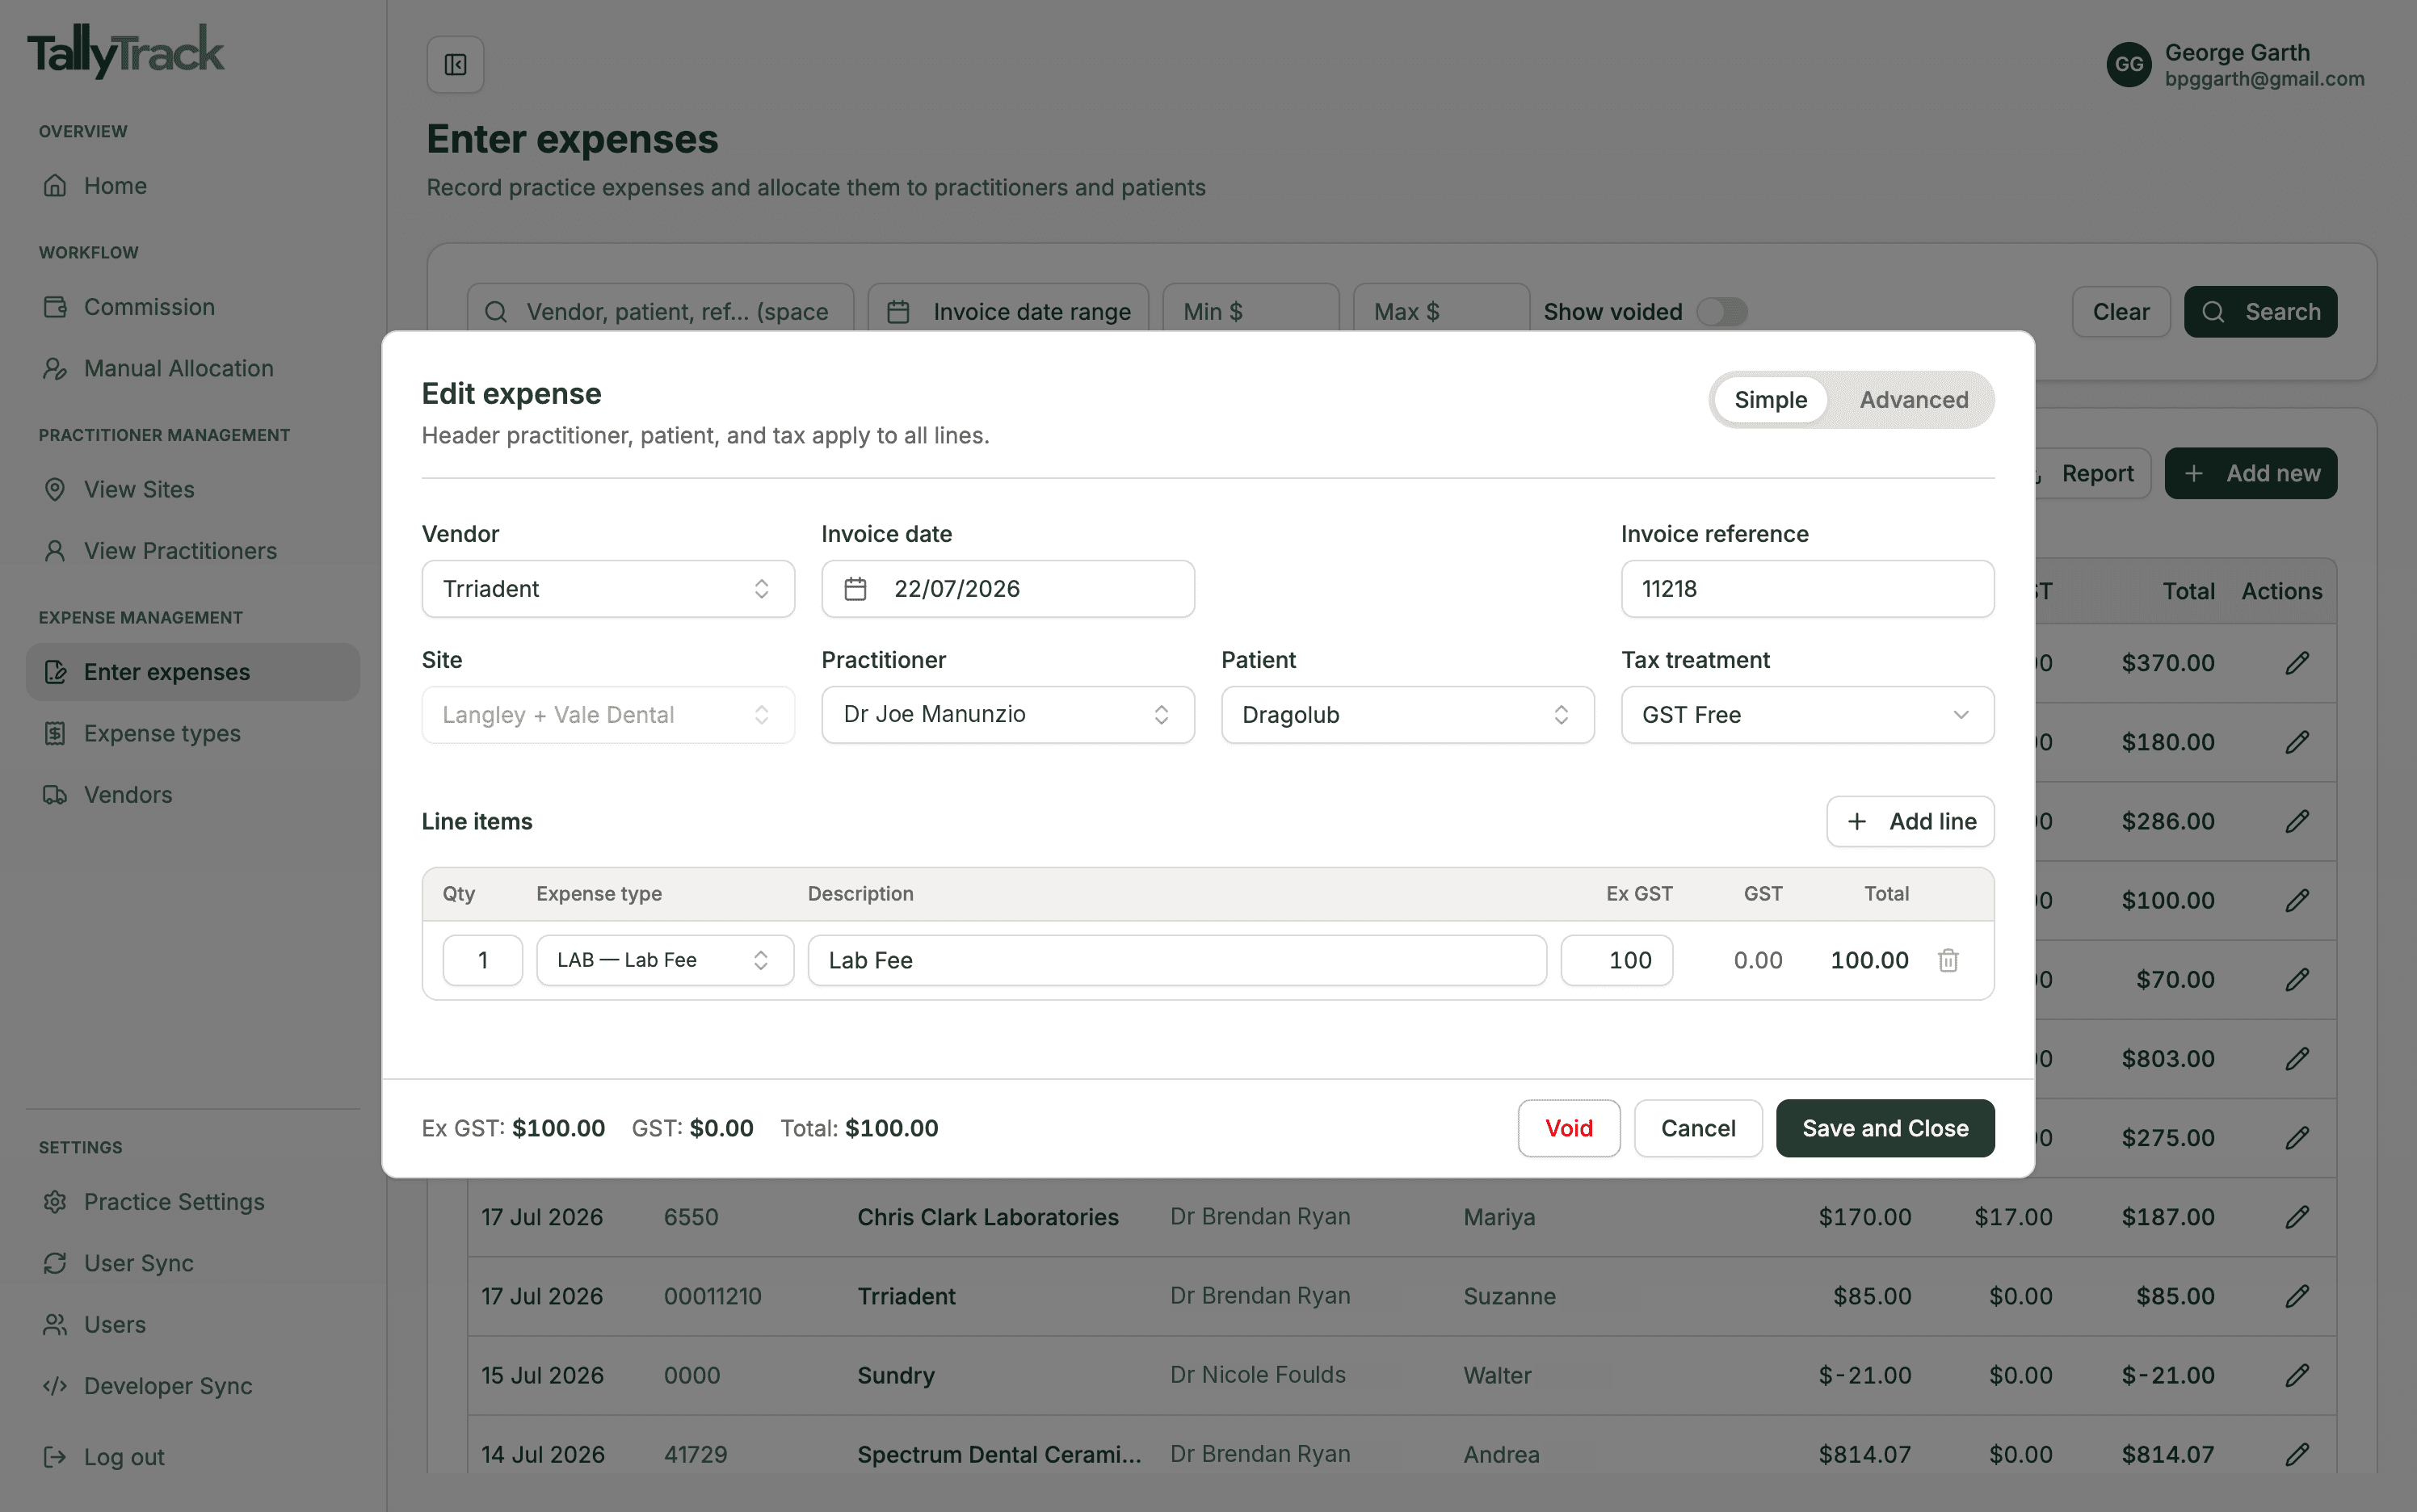Focus the Max $ filter field

(x=1441, y=312)
